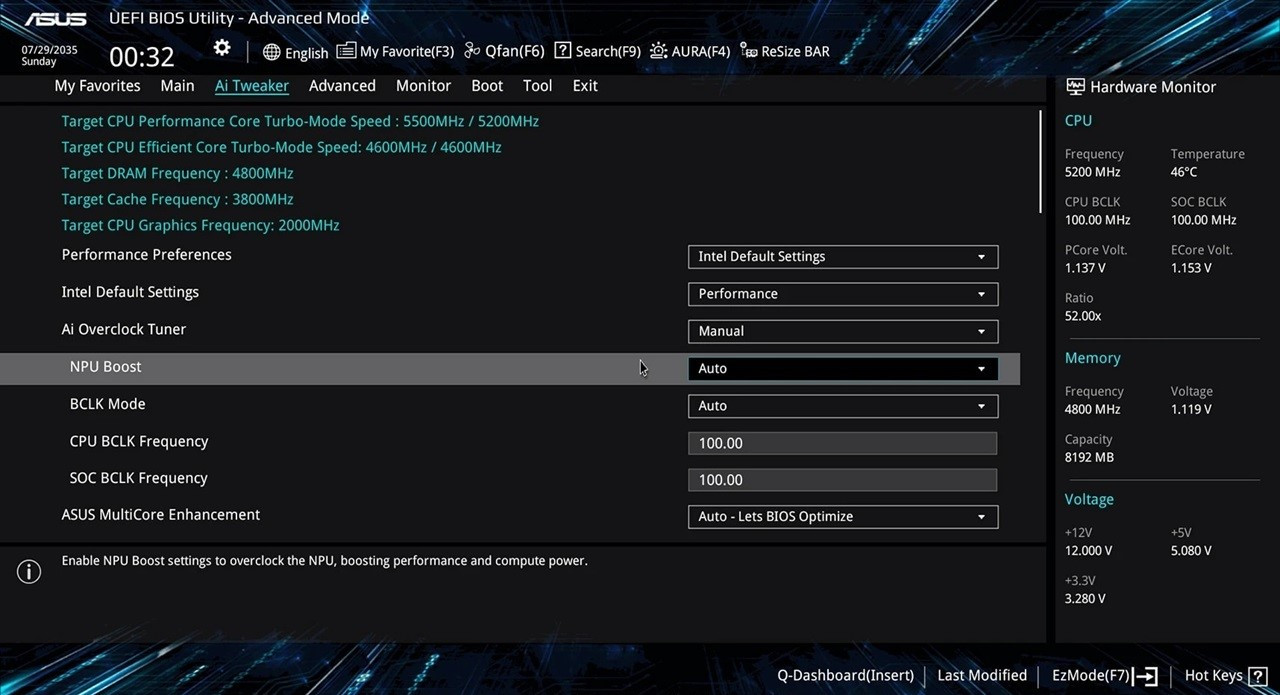Click the +12V 12.000 V reading
Image resolution: width=1280 pixels, height=695 pixels.
click(x=1089, y=551)
